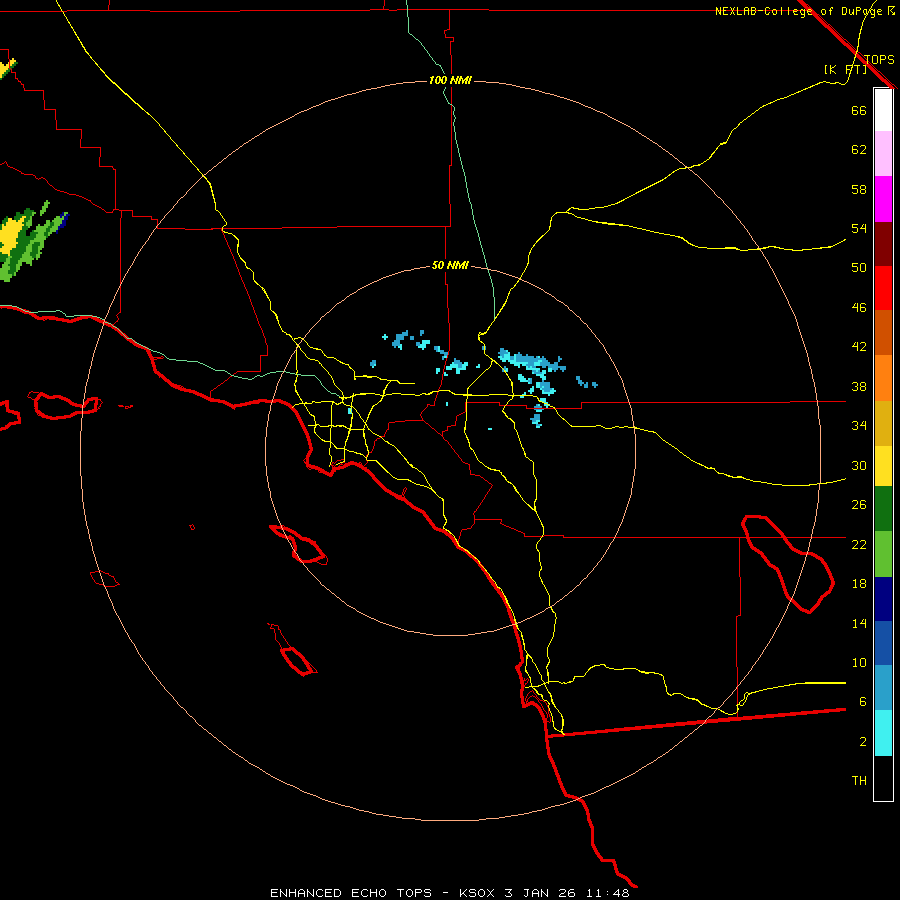Click the "50" legend scale value

pyautogui.click(x=859, y=267)
